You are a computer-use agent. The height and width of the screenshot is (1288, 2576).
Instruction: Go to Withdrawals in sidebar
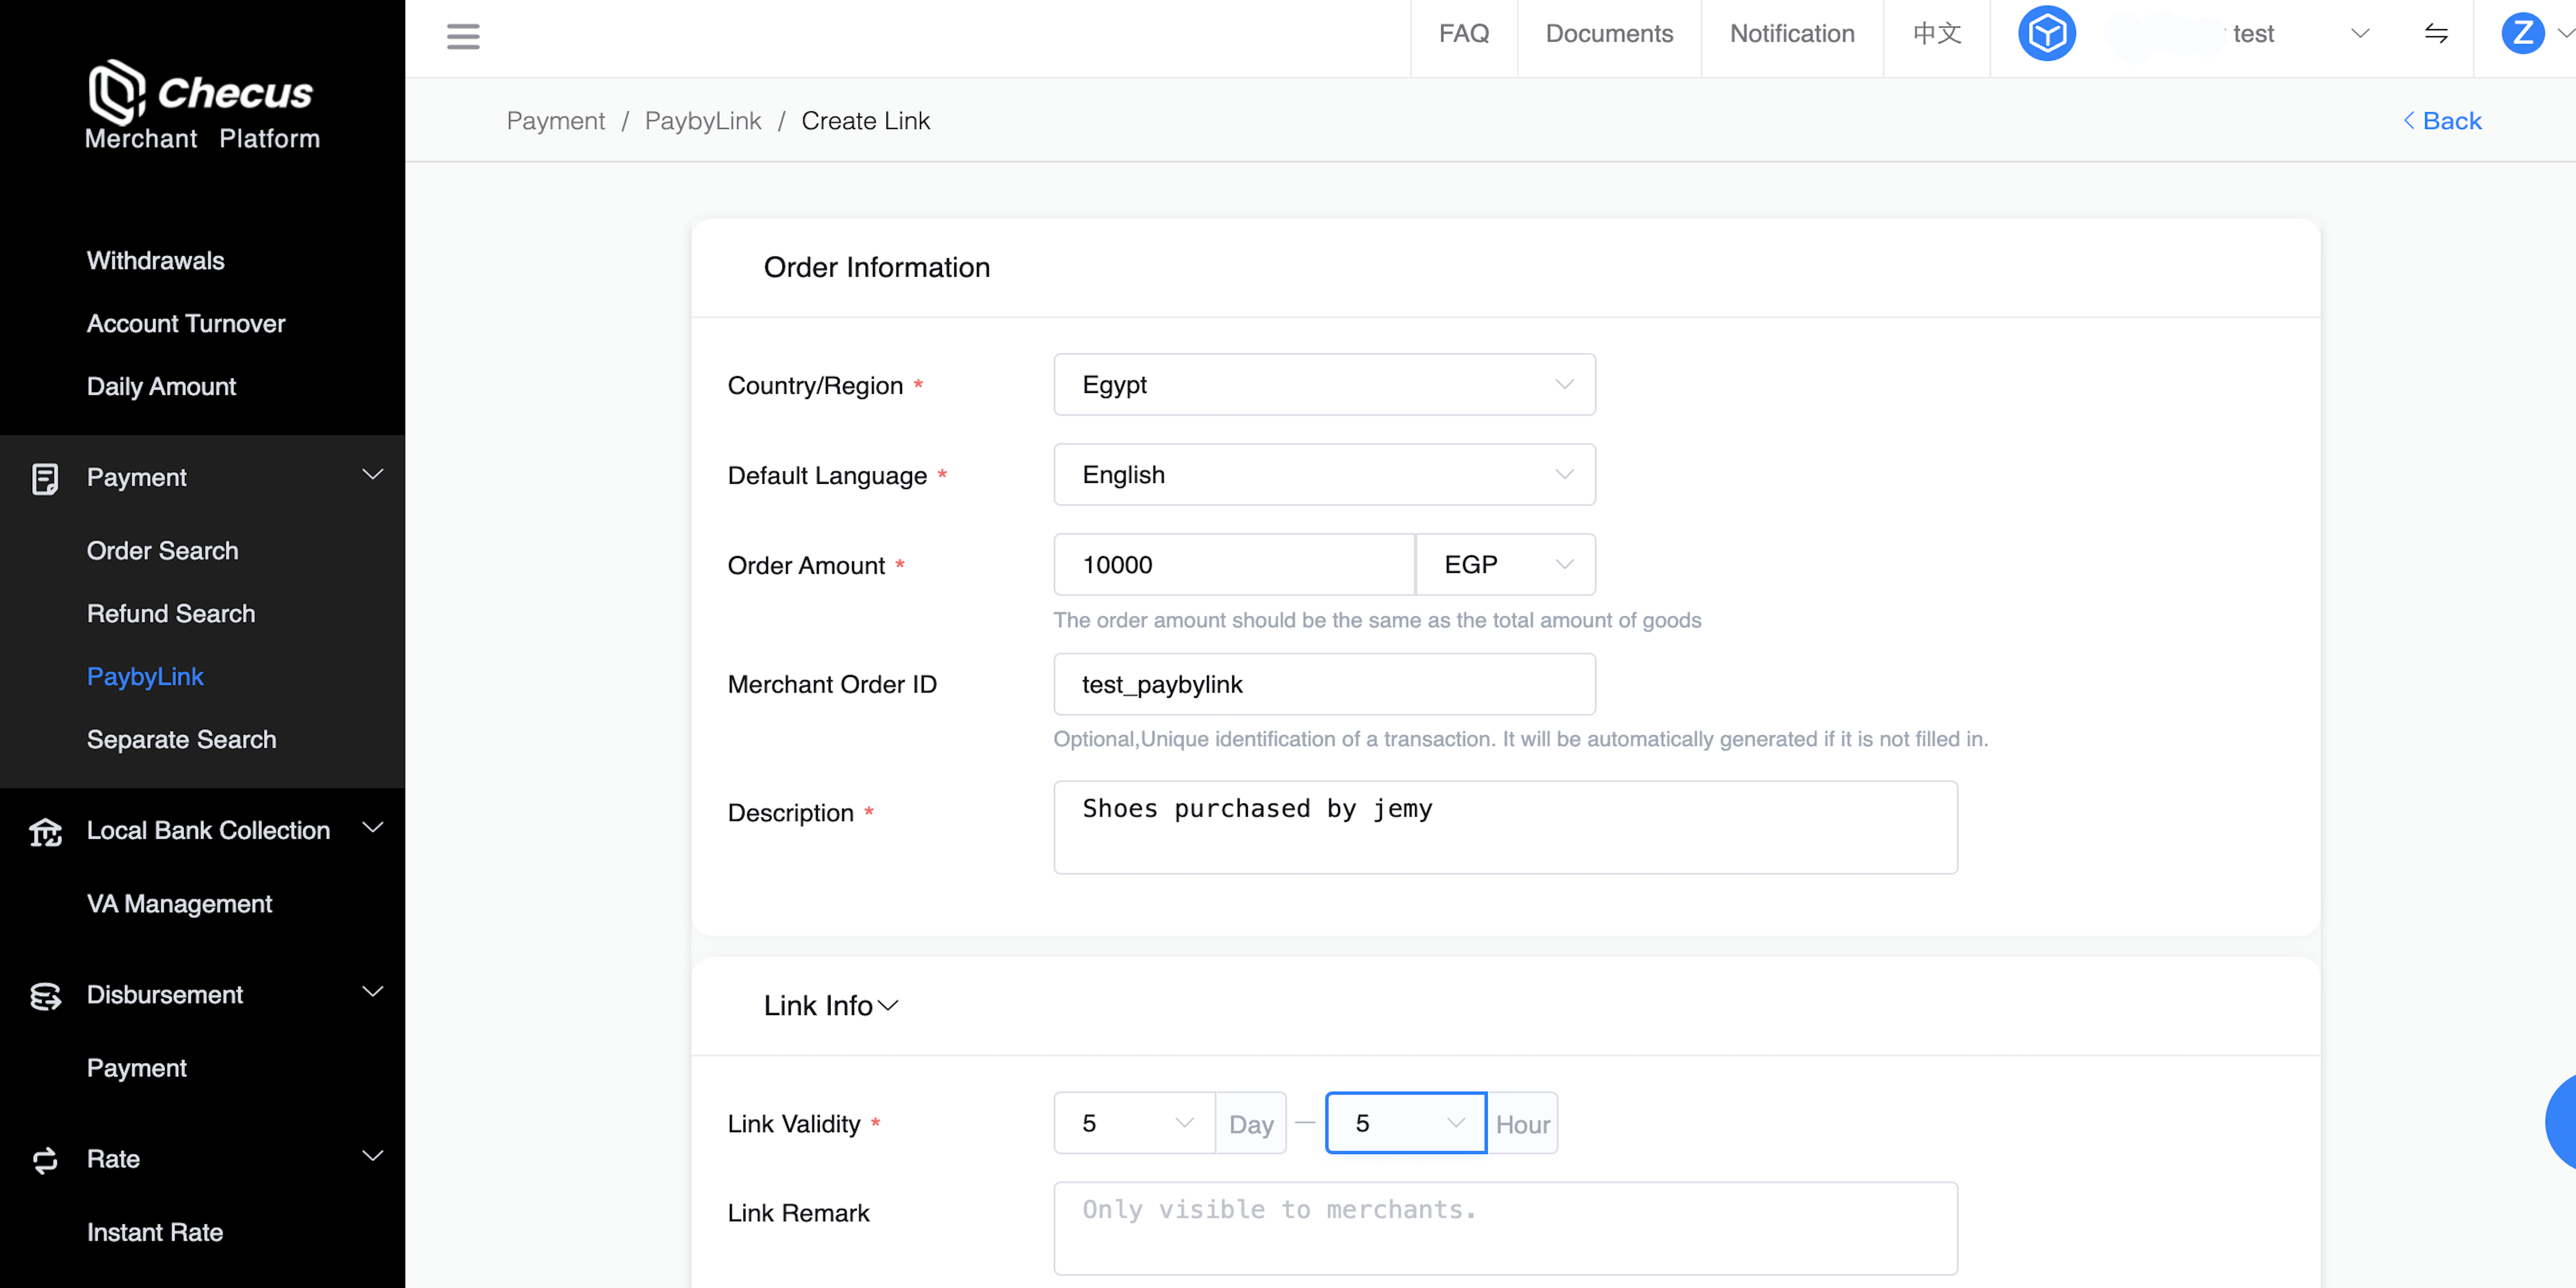coord(155,261)
